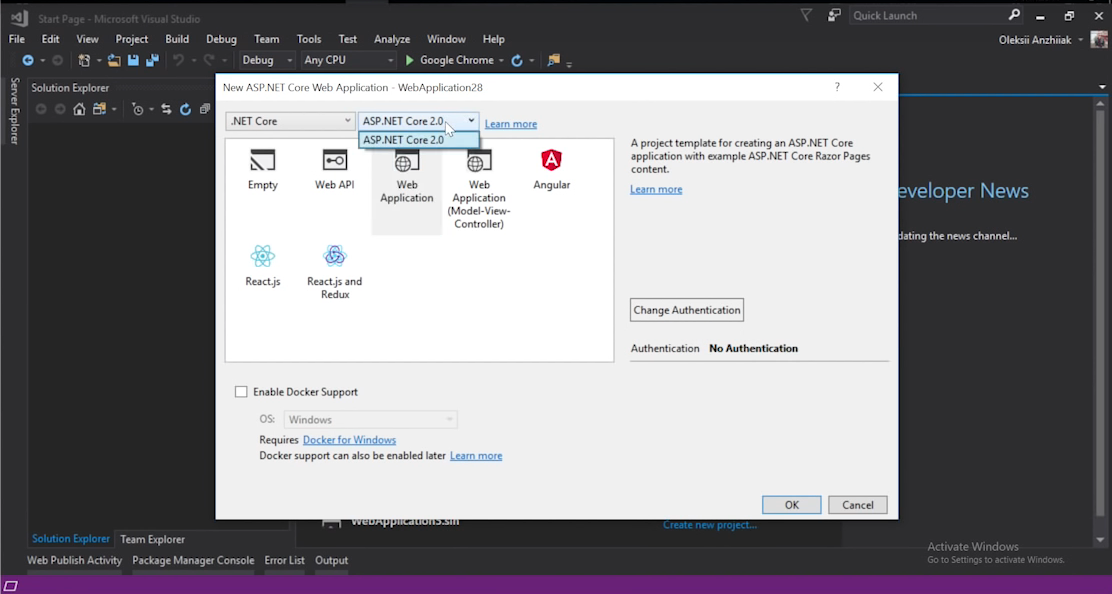Click the New Project toolbar icon

coord(84,60)
